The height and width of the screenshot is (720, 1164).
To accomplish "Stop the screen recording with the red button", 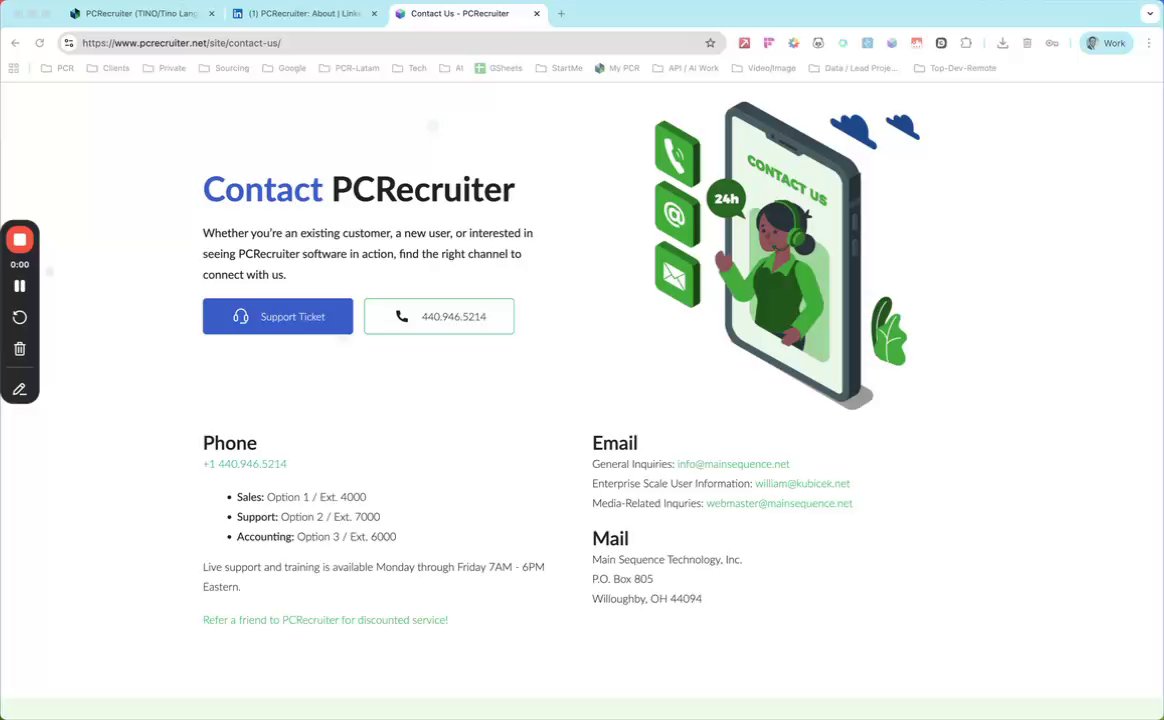I will point(20,240).
